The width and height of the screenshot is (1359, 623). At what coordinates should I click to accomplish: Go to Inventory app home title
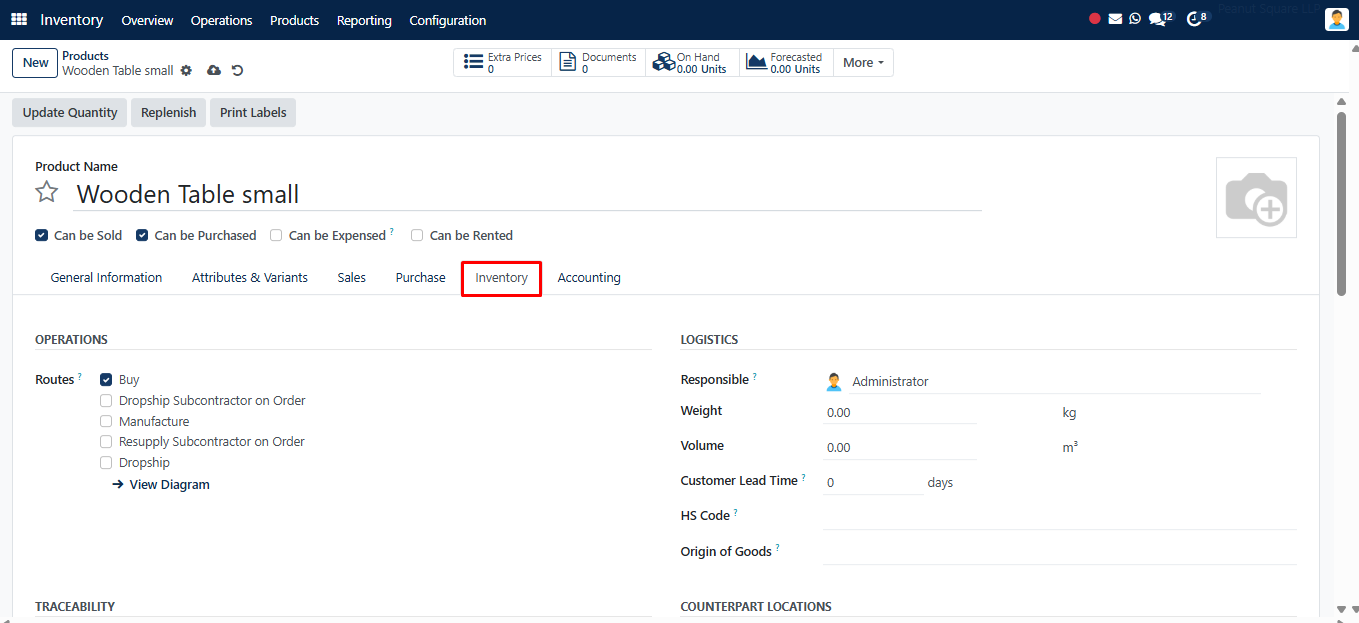(x=71, y=20)
